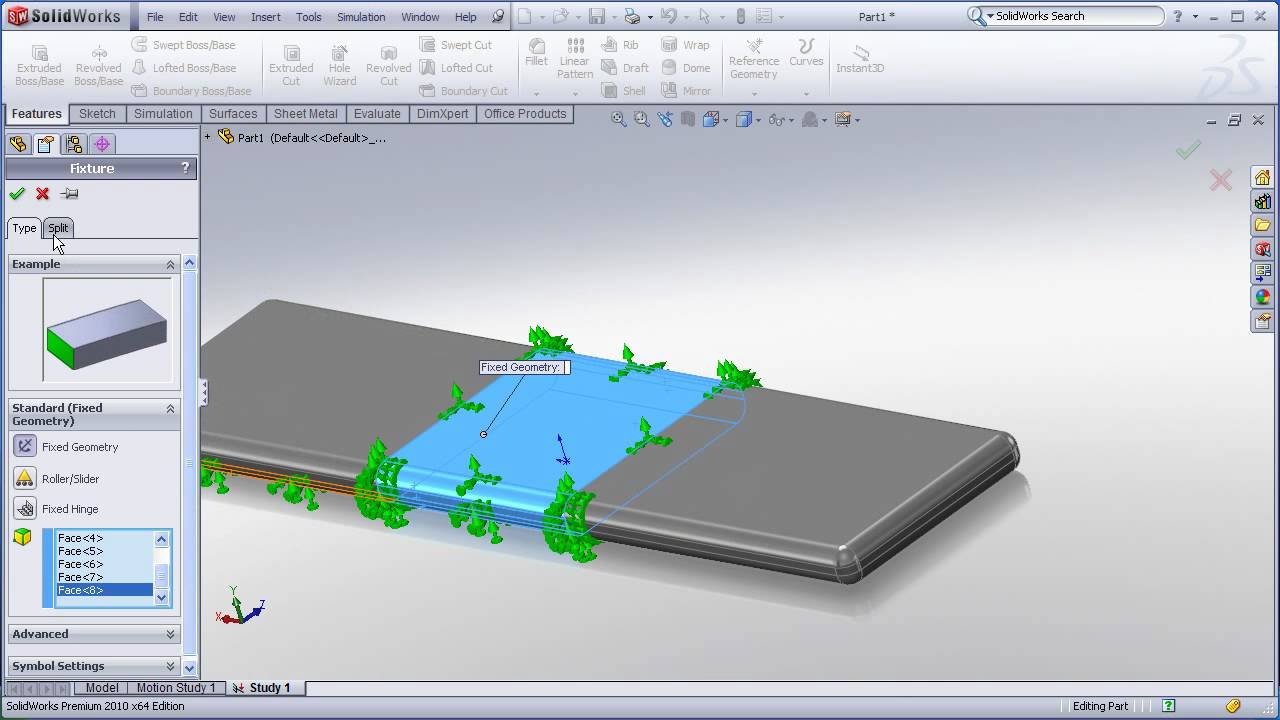
Task: Open the Appearances color ball icon
Action: click(x=1262, y=297)
